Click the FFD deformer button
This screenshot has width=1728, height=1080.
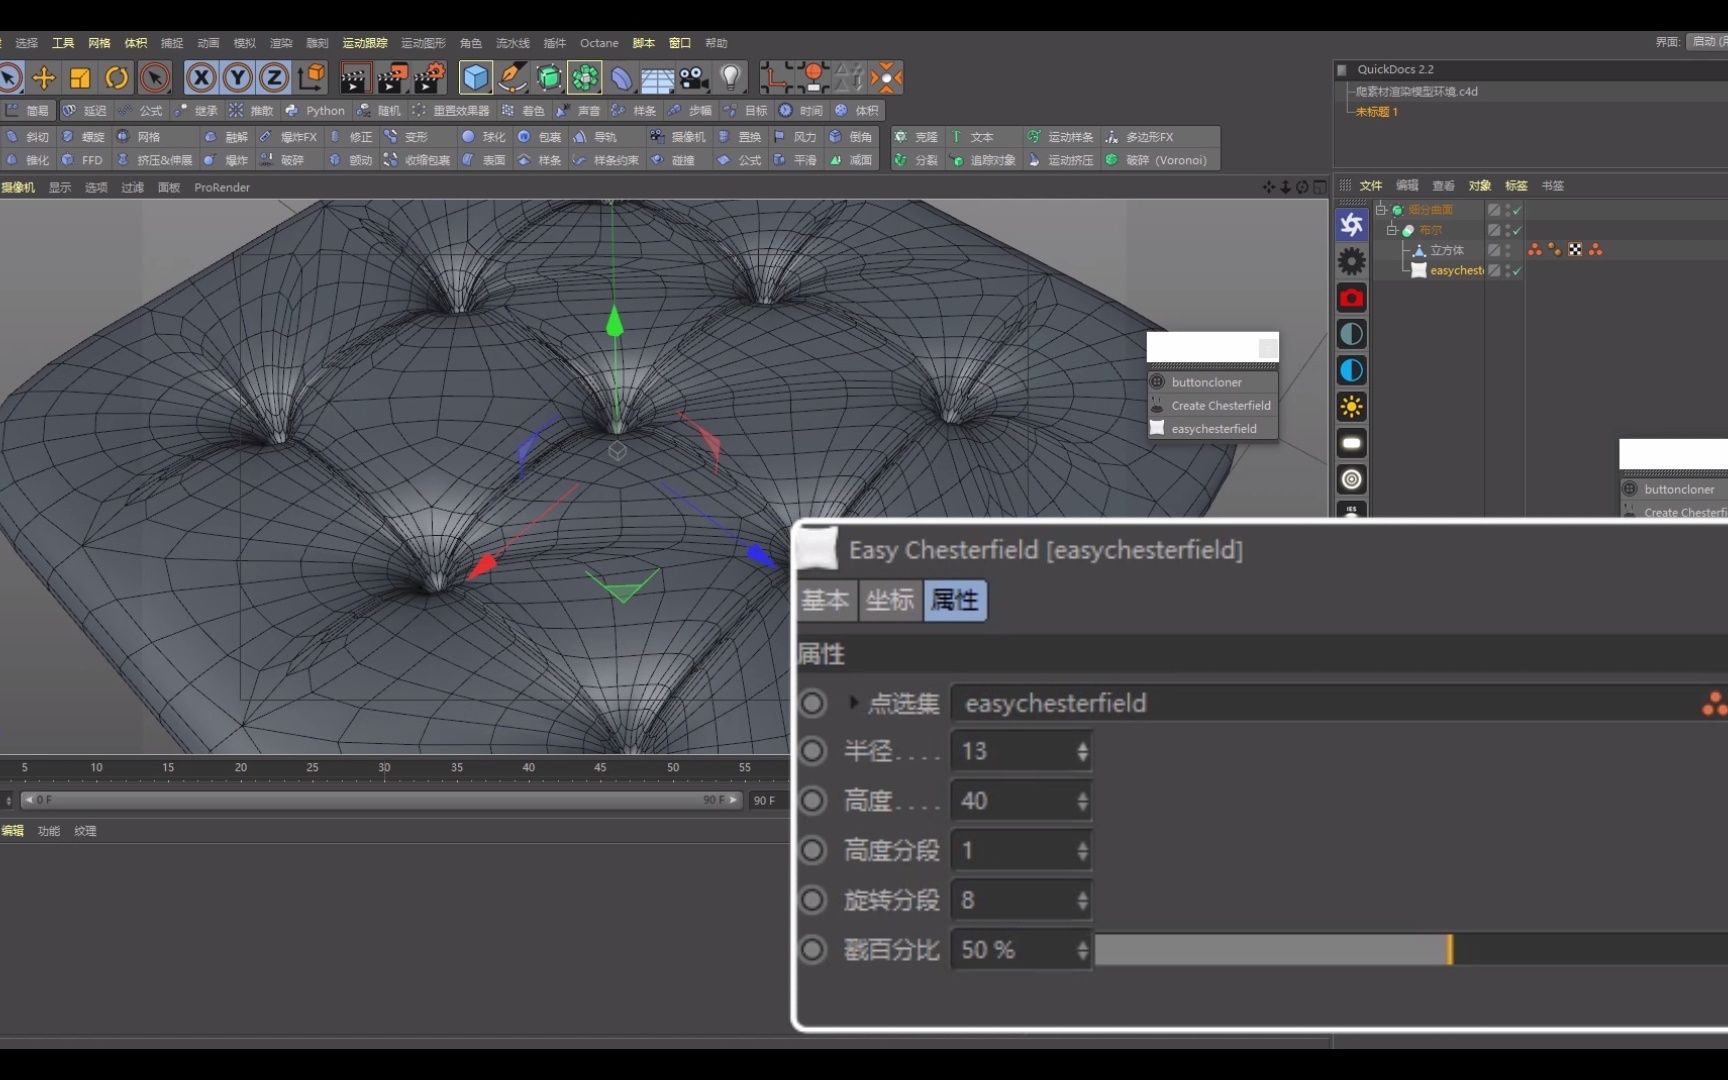tap(82, 160)
